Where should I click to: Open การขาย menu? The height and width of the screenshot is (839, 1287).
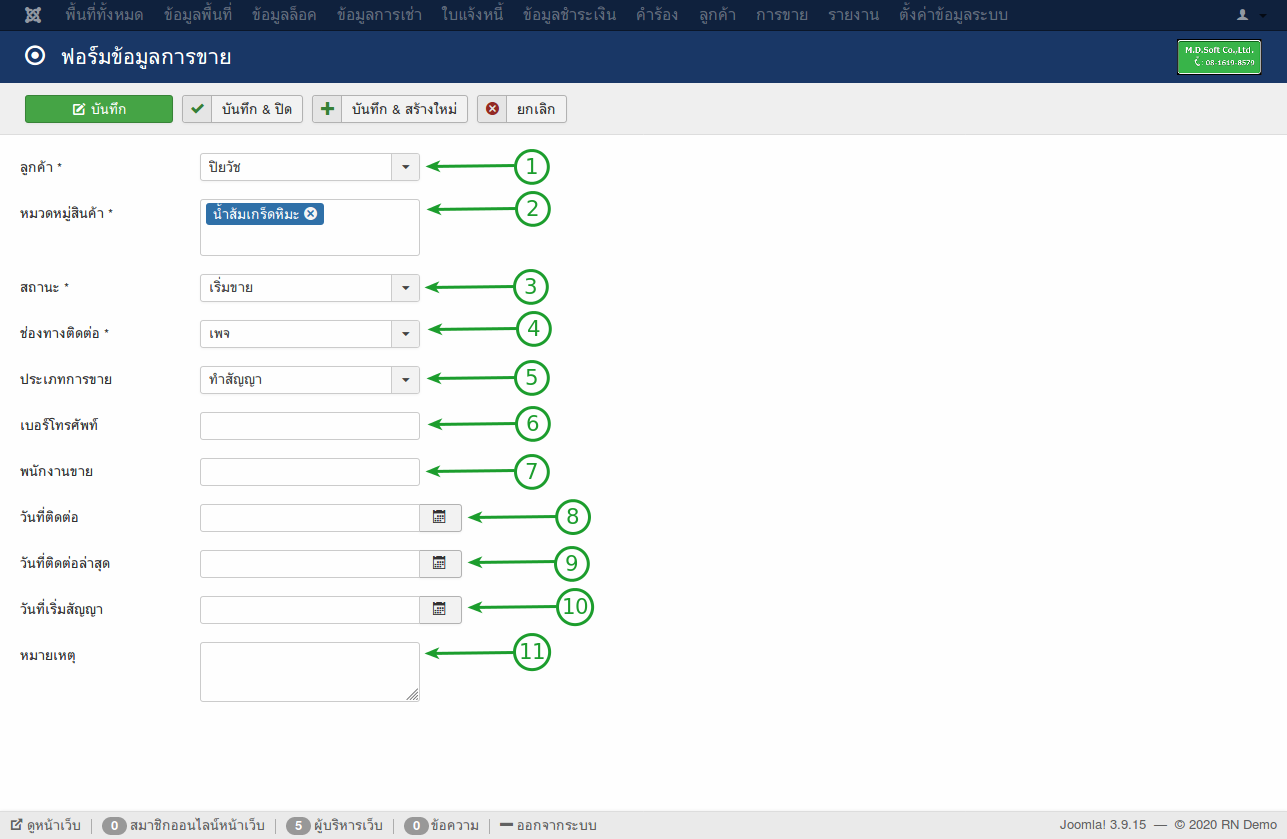[782, 15]
